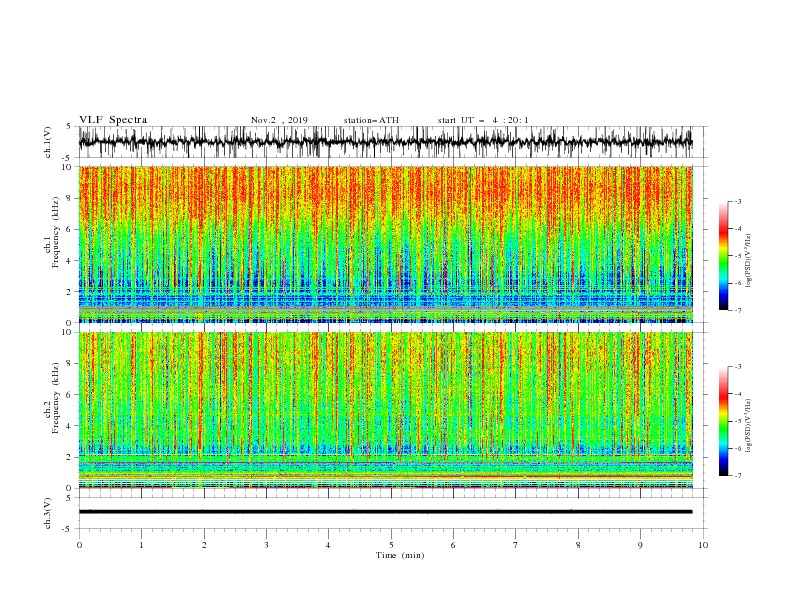
Task: Click the ch.3 flat black trace
Action: pyautogui.click(x=386, y=512)
